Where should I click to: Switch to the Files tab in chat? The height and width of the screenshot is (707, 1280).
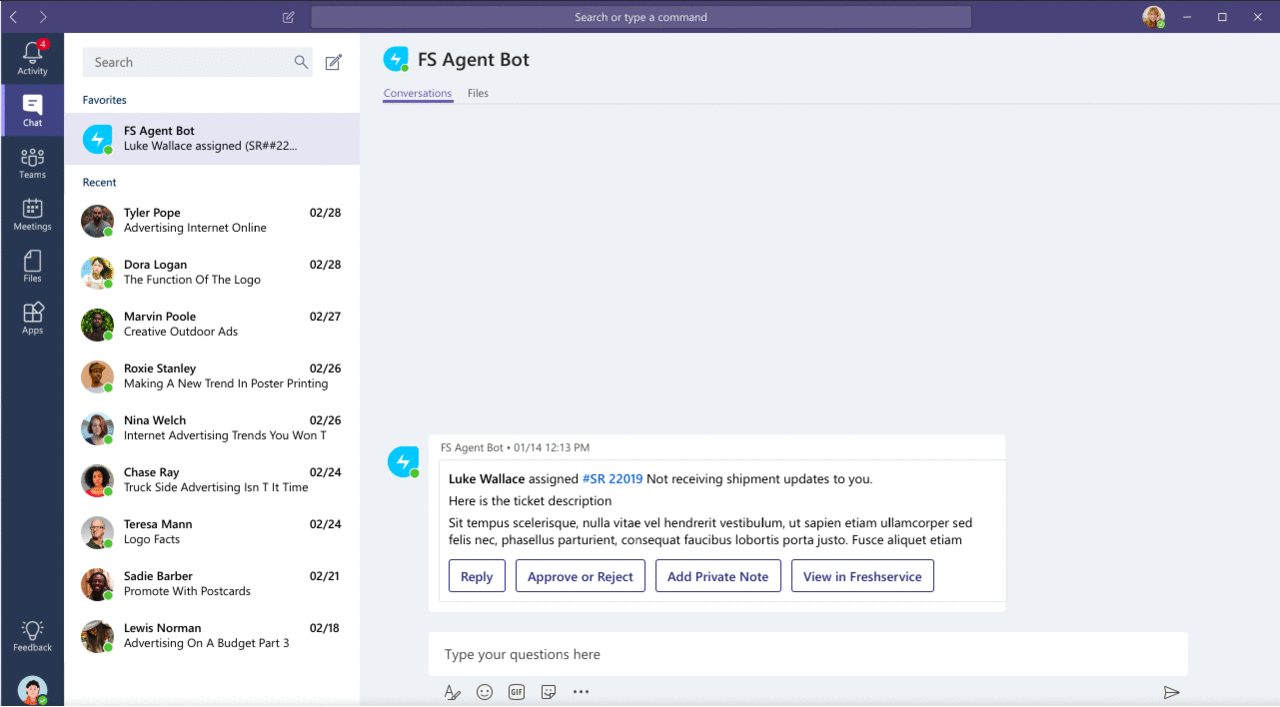tap(478, 93)
